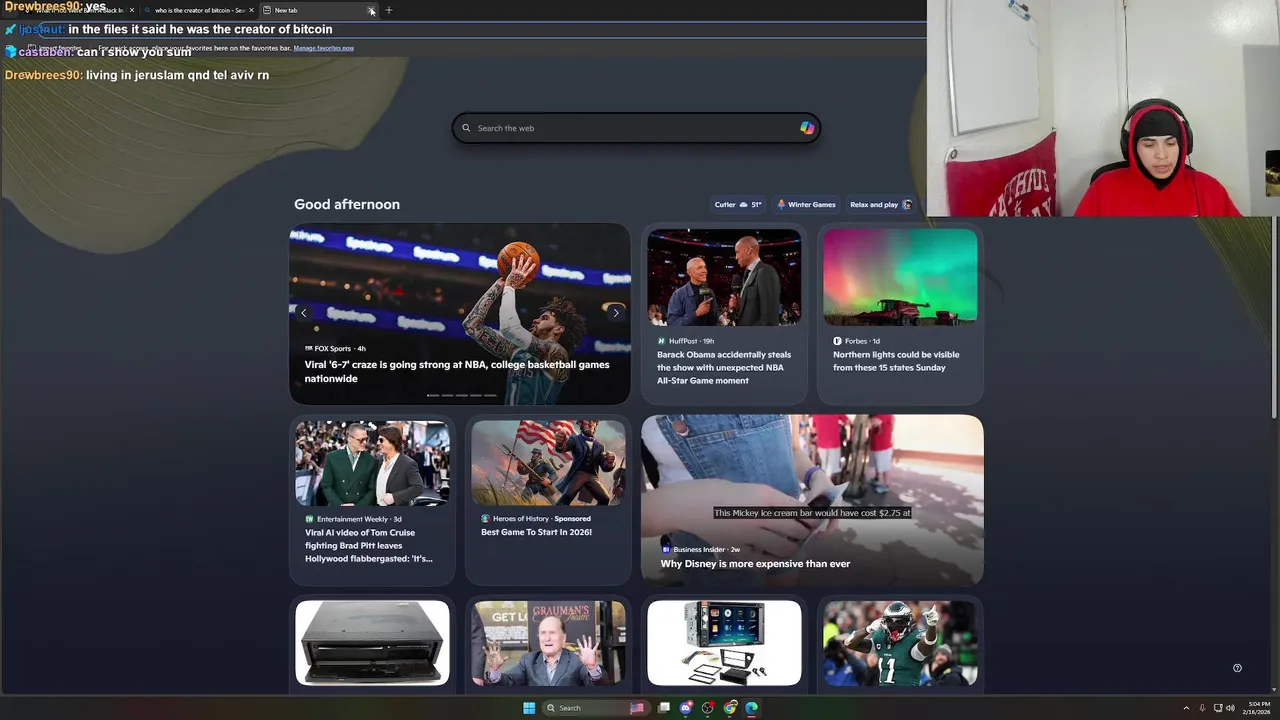Open the Windows Start menu
The height and width of the screenshot is (720, 1280).
(529, 708)
